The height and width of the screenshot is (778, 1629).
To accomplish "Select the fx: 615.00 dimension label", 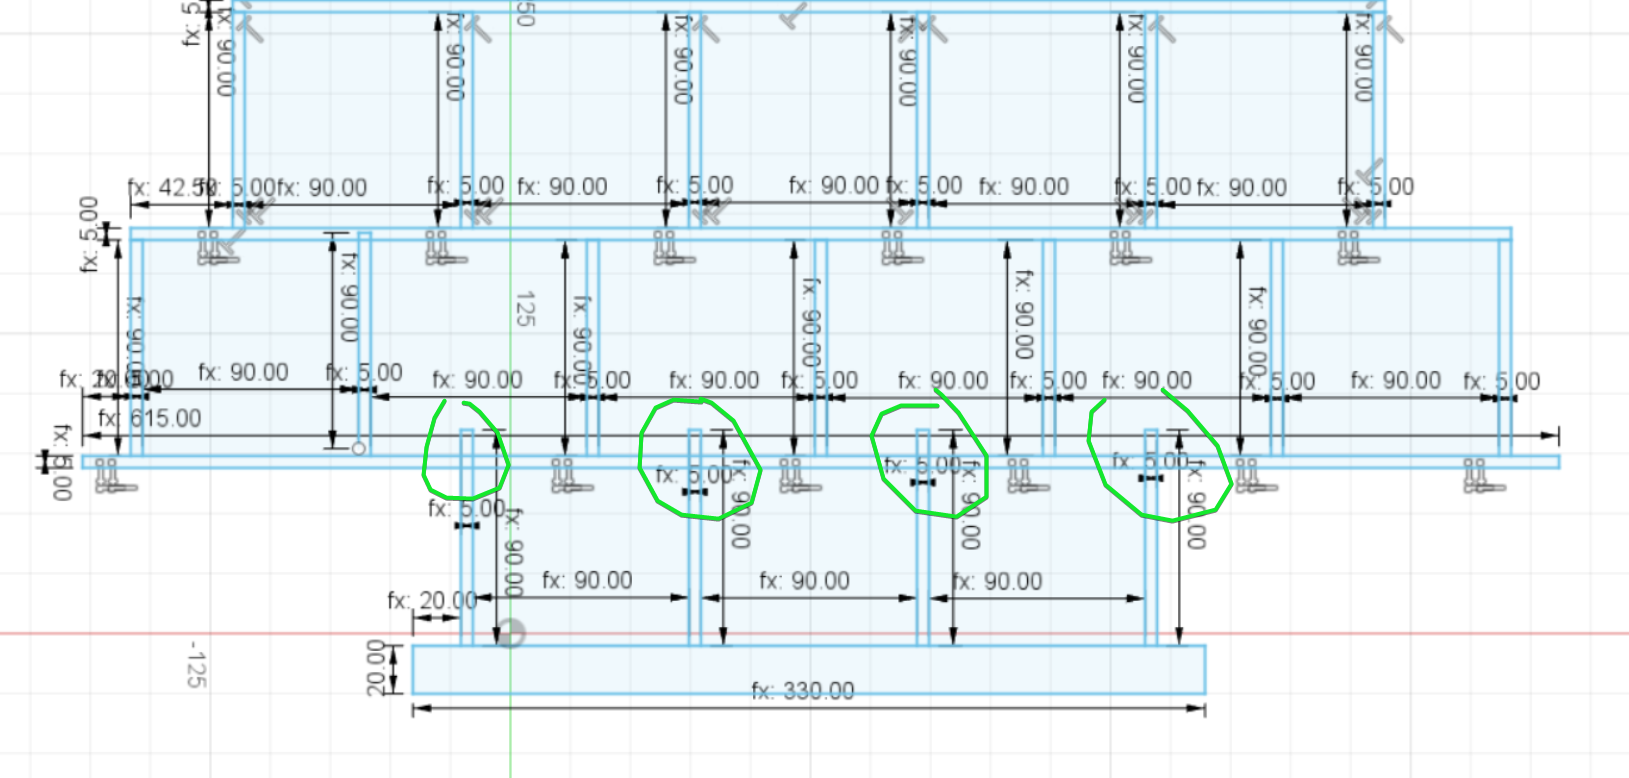I will pyautogui.click(x=150, y=418).
